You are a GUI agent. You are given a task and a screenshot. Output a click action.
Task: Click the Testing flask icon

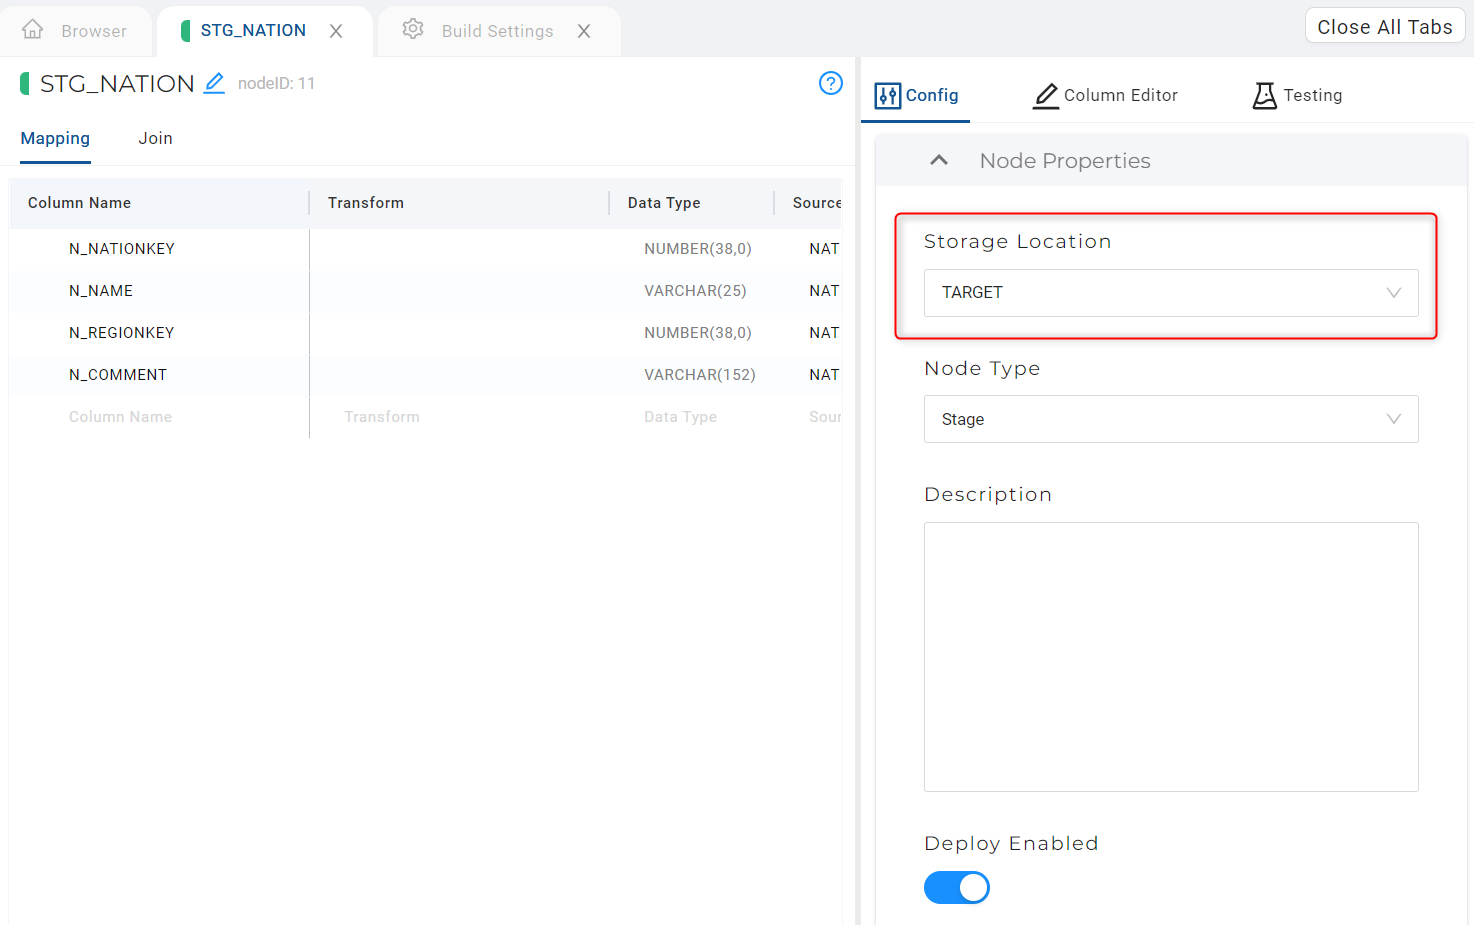click(1265, 95)
